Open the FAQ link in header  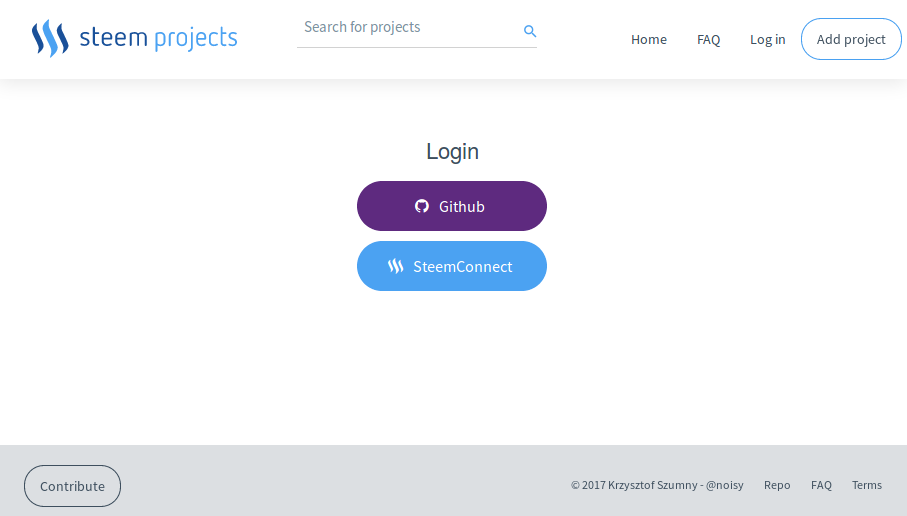[x=708, y=39]
